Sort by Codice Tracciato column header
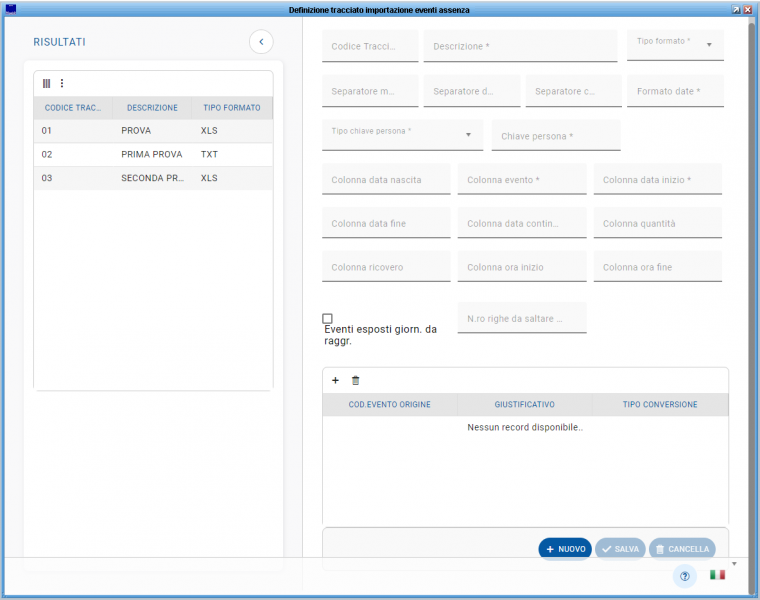 (72, 108)
